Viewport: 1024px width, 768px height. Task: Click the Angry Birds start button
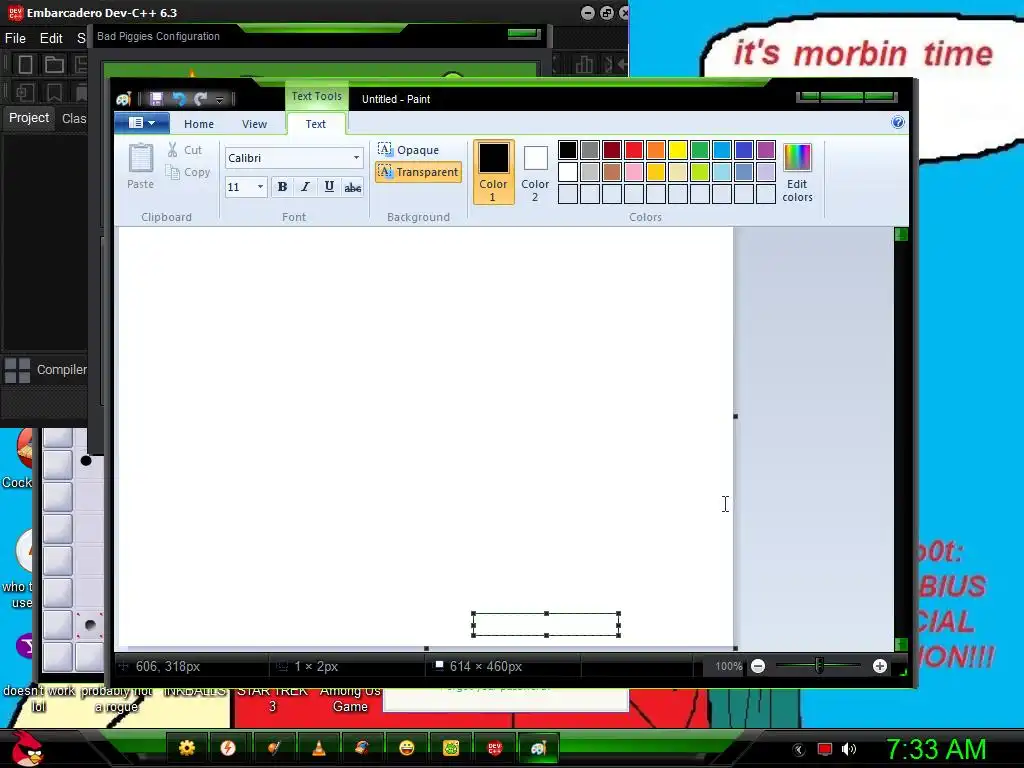click(x=27, y=748)
